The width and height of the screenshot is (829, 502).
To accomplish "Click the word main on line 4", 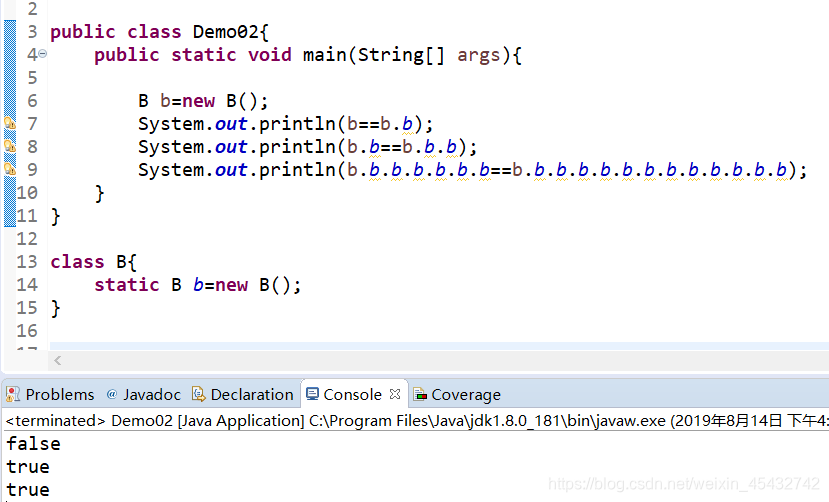I will point(324,54).
